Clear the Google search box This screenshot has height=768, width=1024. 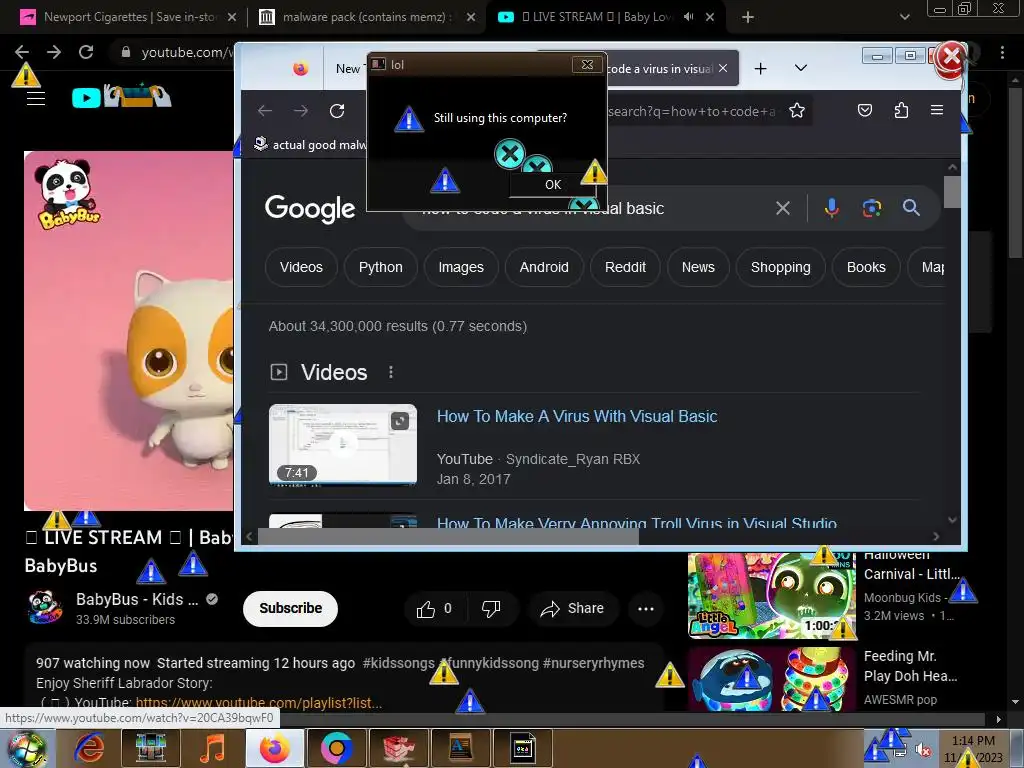point(782,208)
